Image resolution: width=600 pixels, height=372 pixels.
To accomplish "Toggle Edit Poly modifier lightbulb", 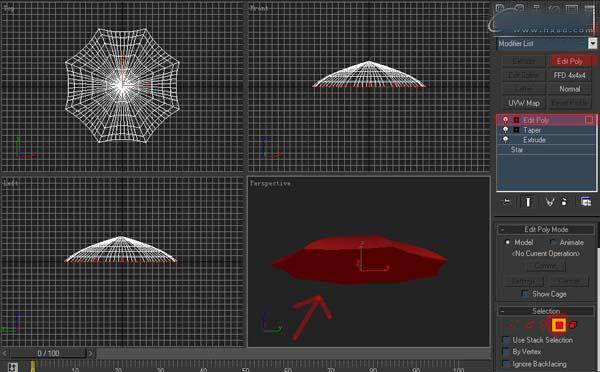I will 505,120.
